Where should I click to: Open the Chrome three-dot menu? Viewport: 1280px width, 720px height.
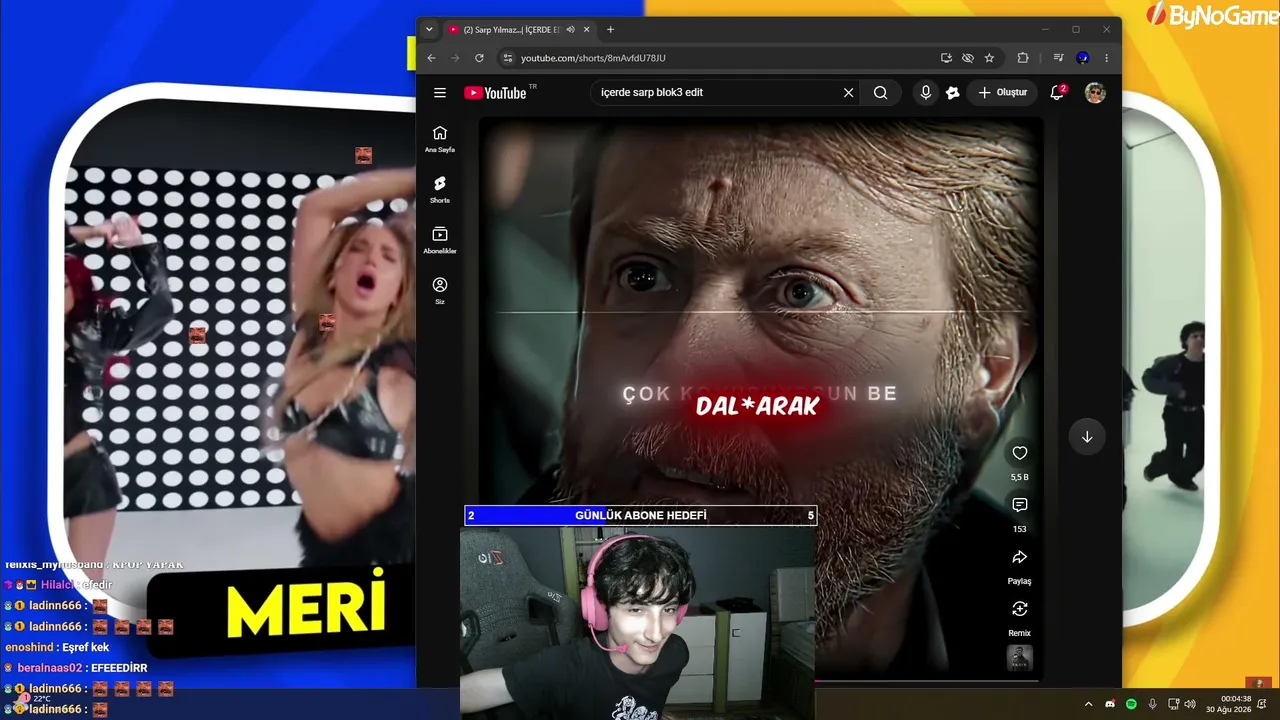point(1106,58)
